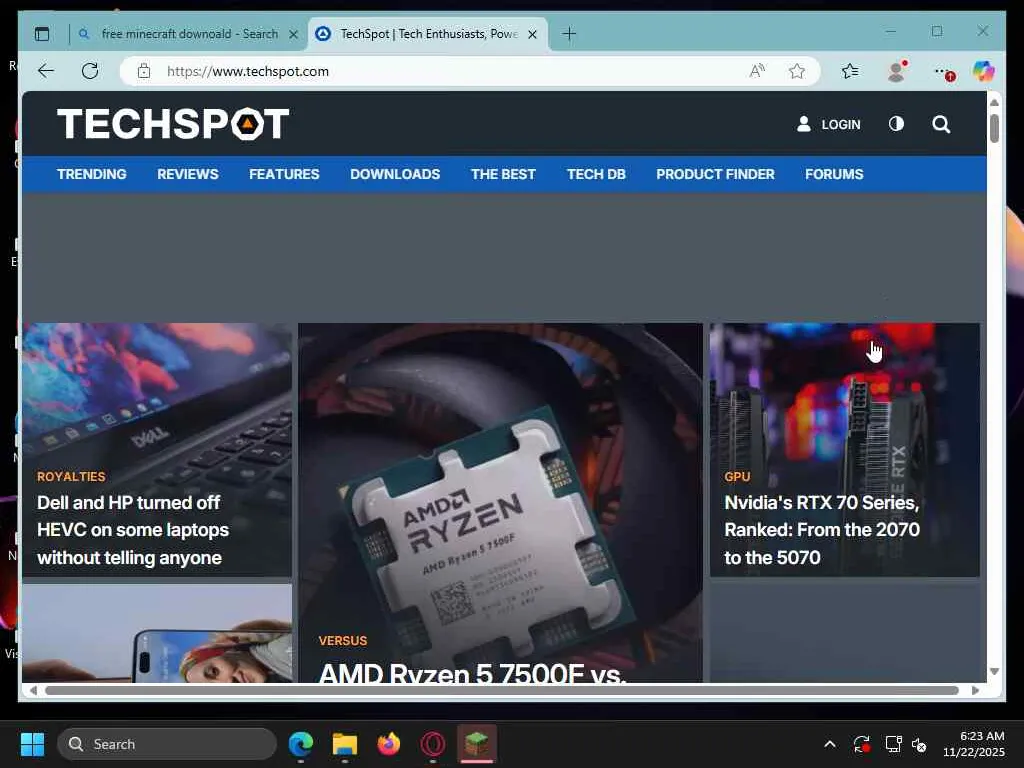This screenshot has width=1024, height=768.
Task: Open the AMD Ryzen 5 7500F article
Action: click(x=472, y=672)
